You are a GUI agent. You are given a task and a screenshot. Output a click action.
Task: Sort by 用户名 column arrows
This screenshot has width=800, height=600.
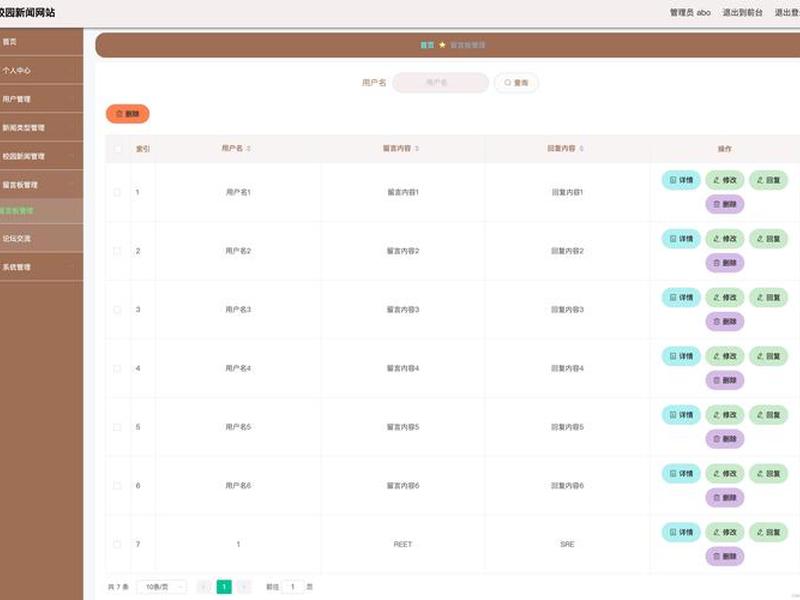coord(248,148)
